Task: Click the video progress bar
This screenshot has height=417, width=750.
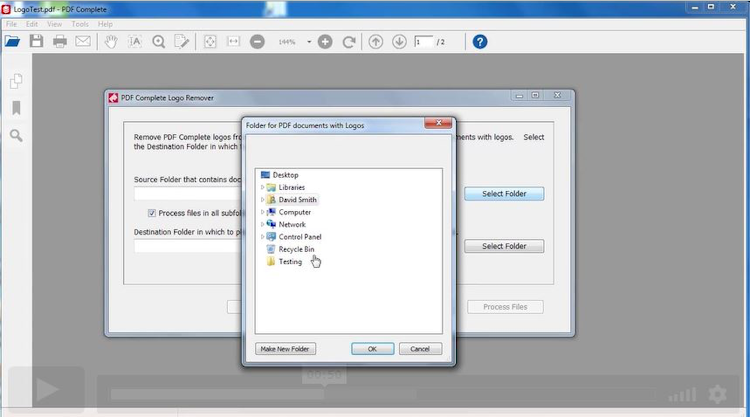Action: click(x=382, y=395)
